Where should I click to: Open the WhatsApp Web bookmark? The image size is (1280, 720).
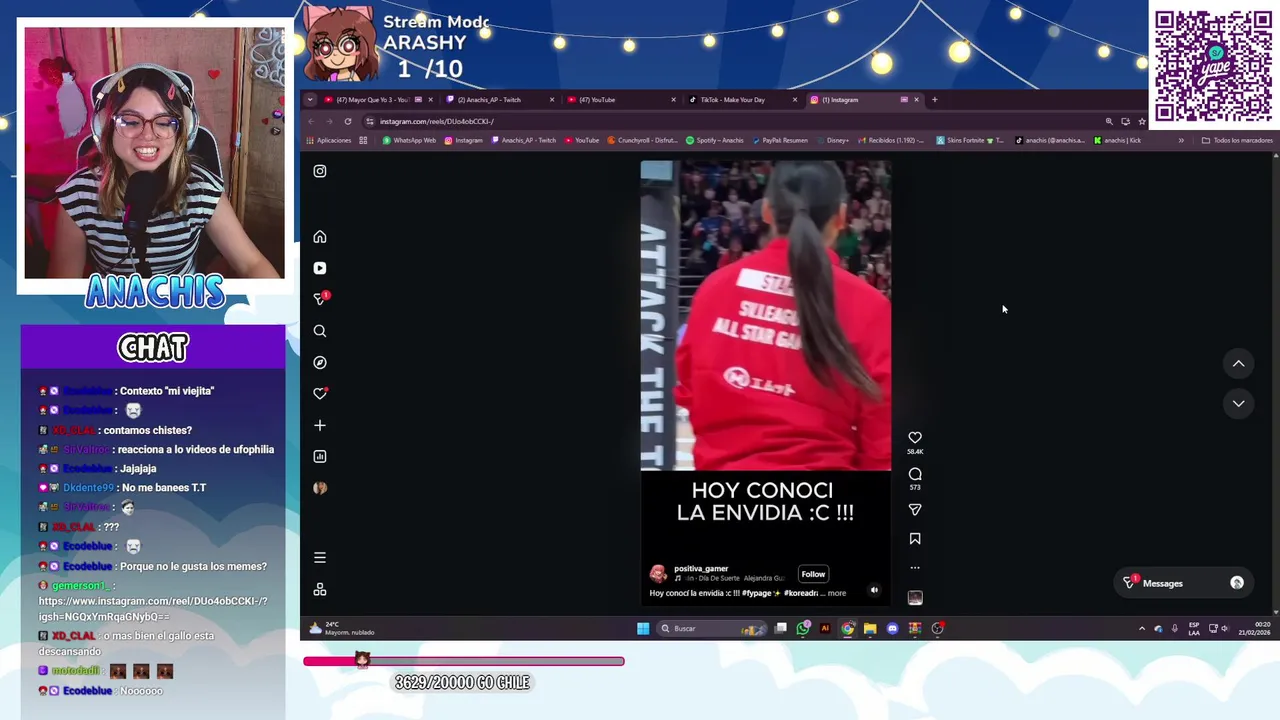410,140
